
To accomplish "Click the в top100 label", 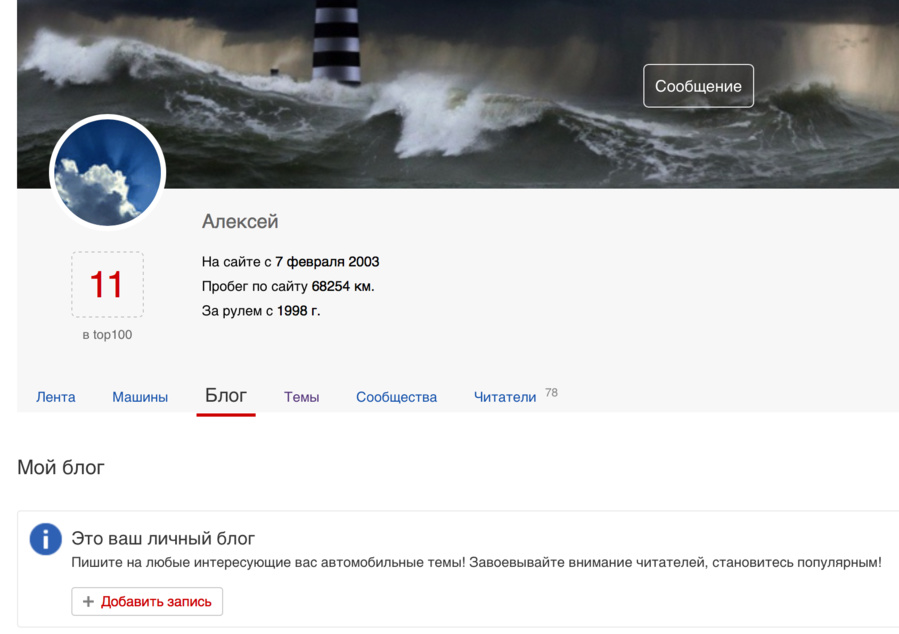I will coord(107,335).
